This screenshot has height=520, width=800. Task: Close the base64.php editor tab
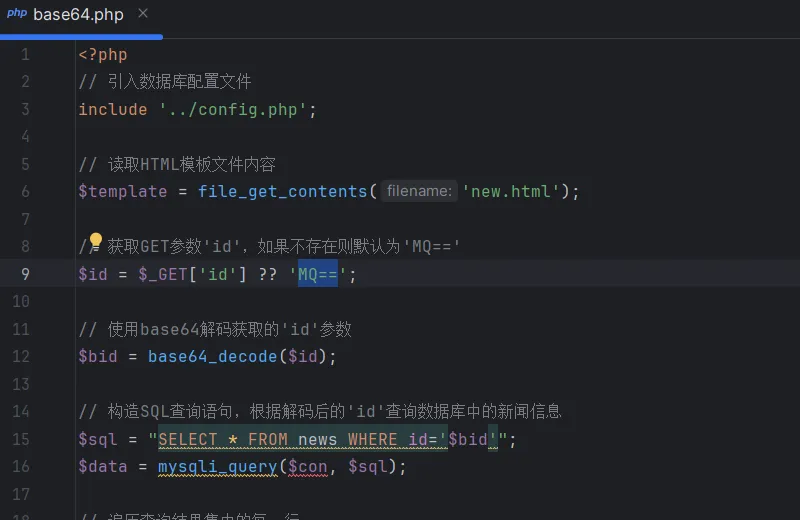click(x=143, y=14)
